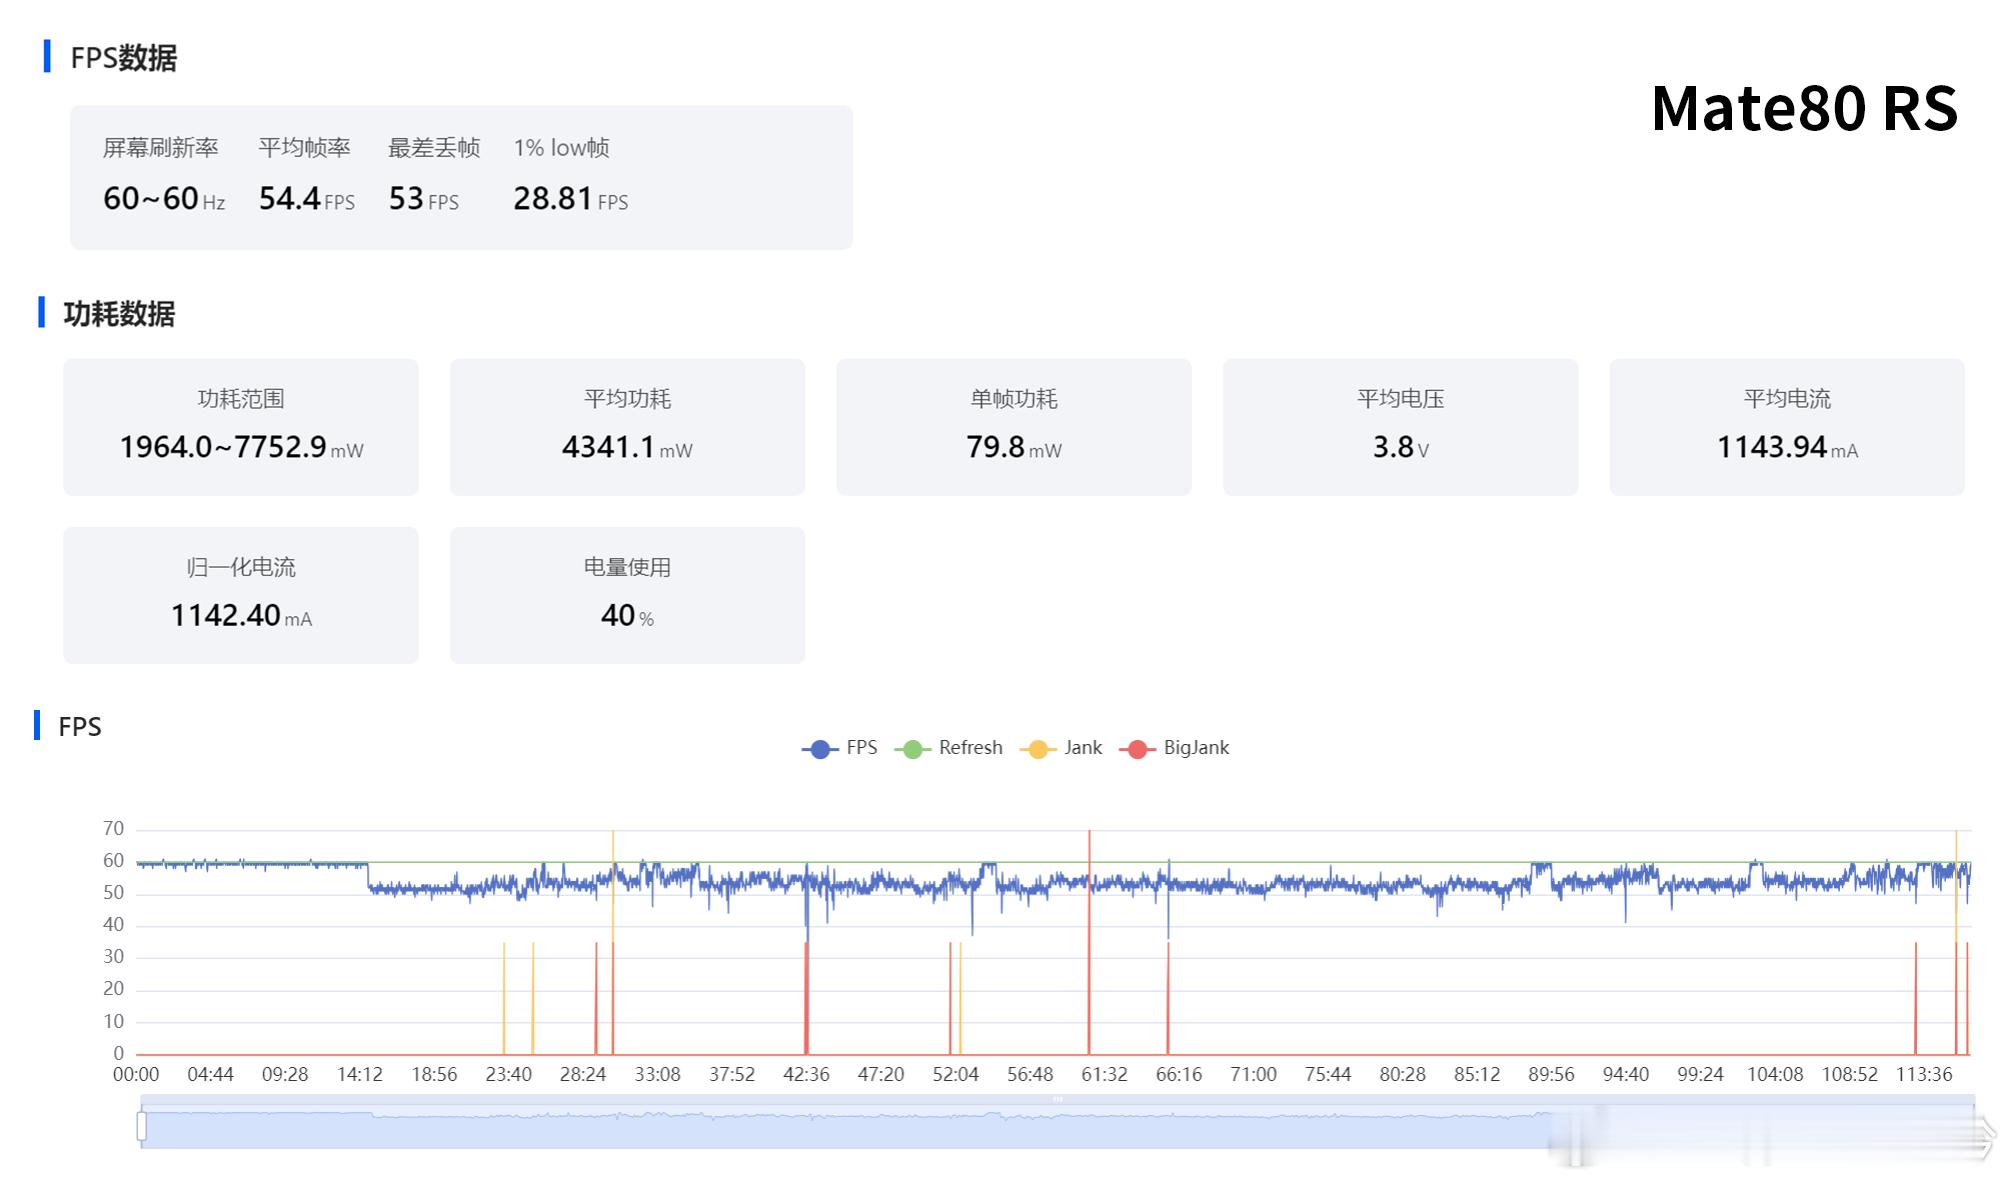2013x1187 pixels.
Task: Select the 平均功耗 4341.1 mW card
Action: click(627, 427)
